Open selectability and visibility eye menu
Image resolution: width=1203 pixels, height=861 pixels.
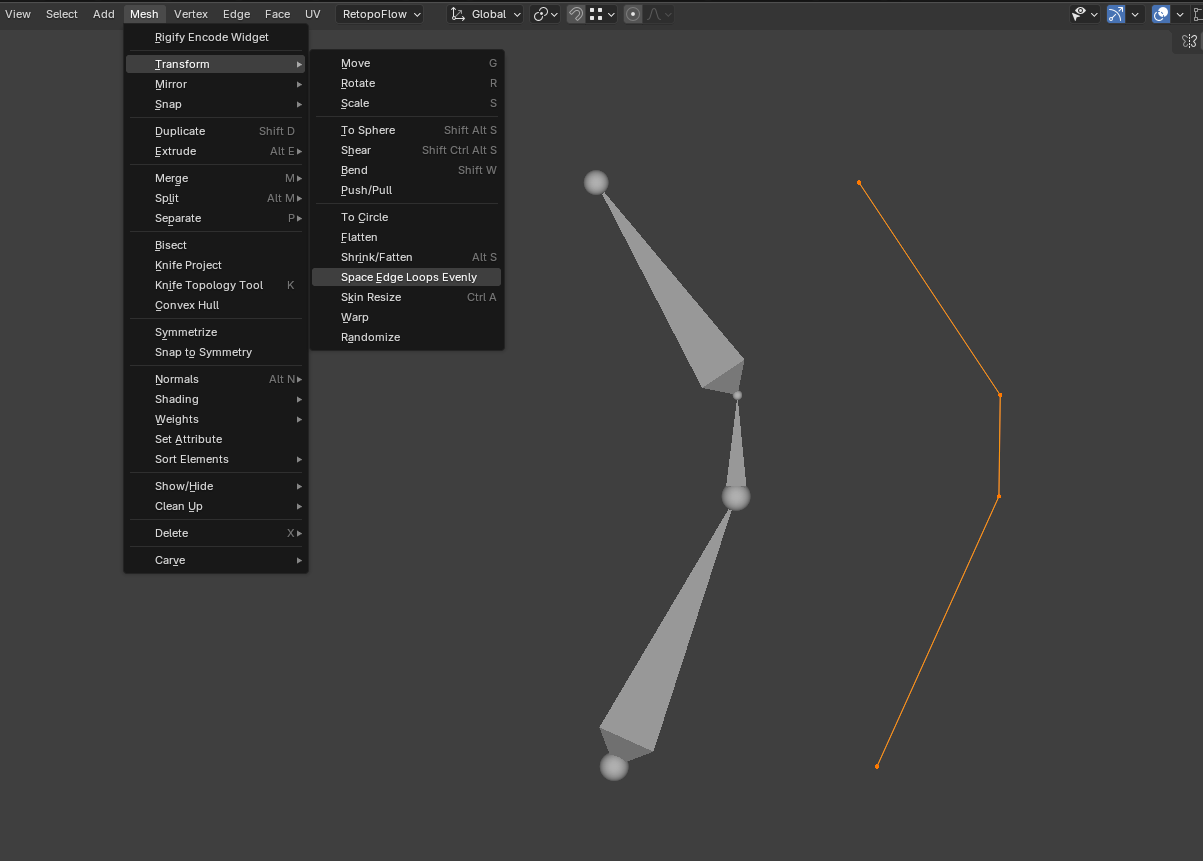coord(1084,14)
